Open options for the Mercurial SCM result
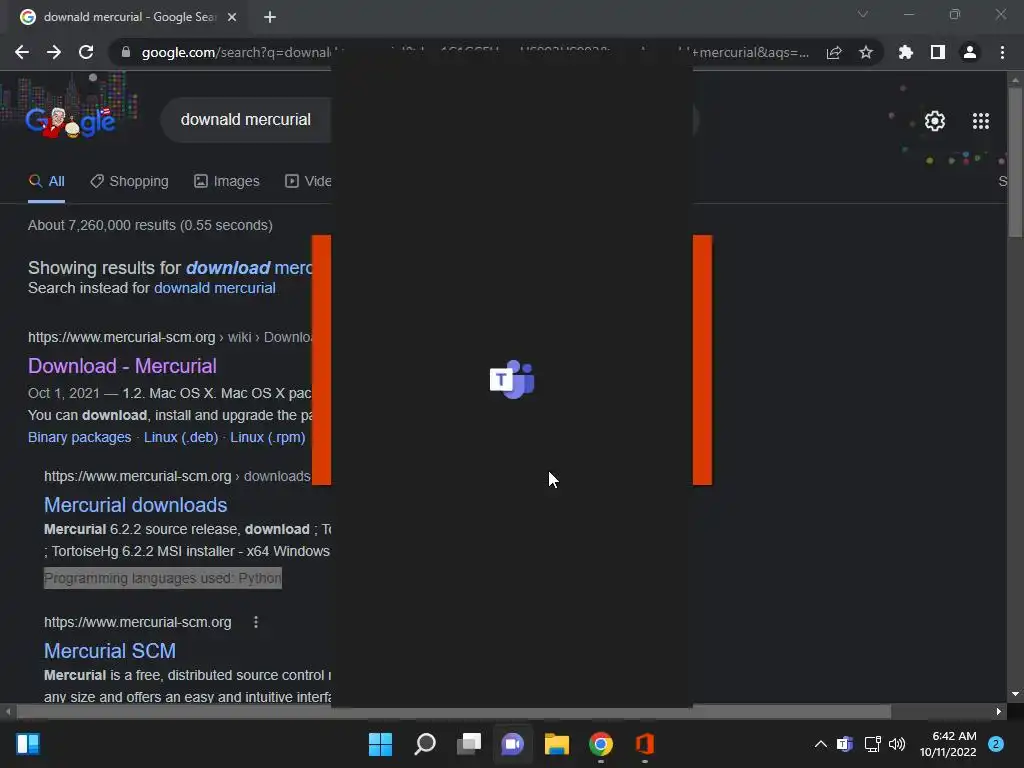1024x768 pixels. click(256, 622)
